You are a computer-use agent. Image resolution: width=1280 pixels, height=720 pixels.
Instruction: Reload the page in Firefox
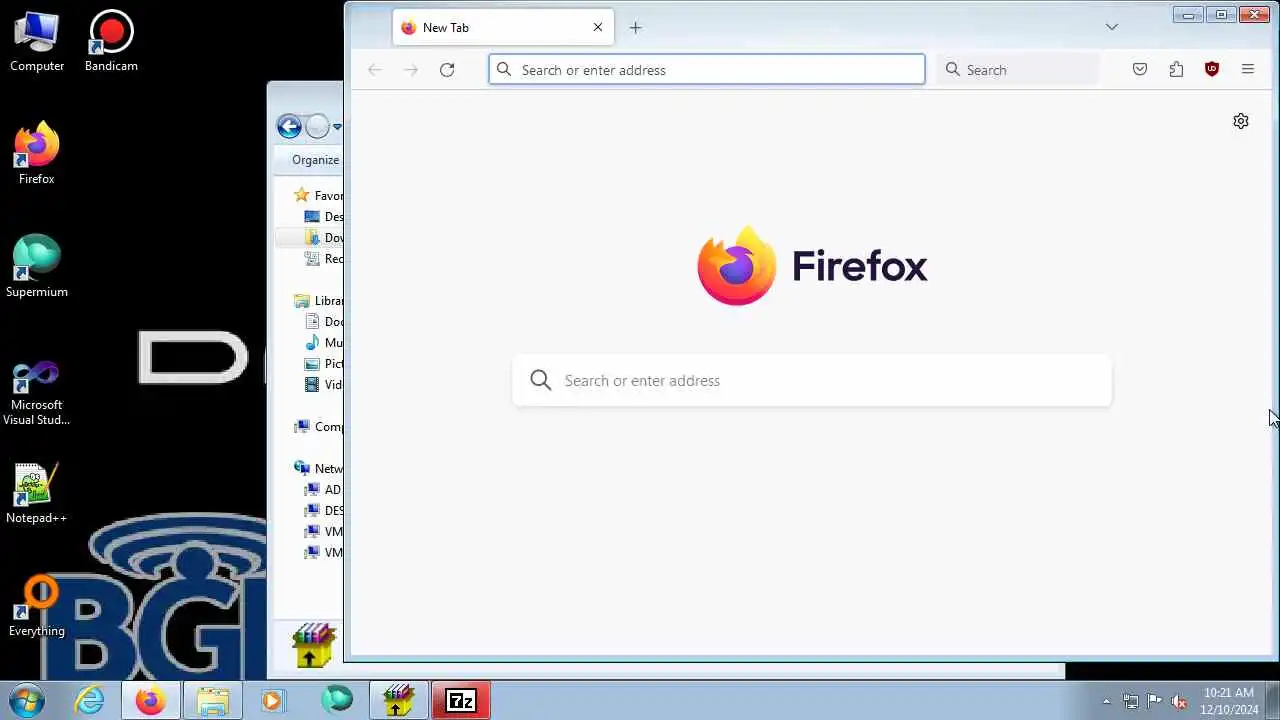(447, 70)
